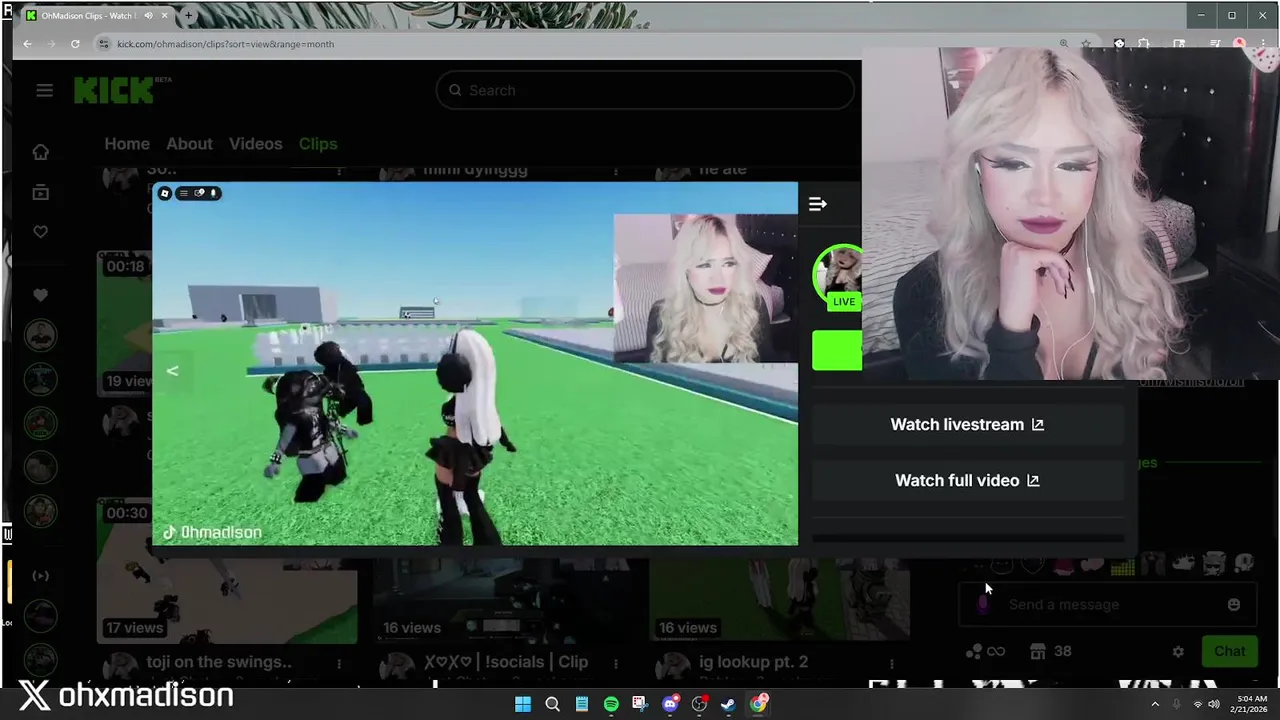Open Discord from the taskbar
This screenshot has height=720, width=1280.
click(x=670, y=704)
